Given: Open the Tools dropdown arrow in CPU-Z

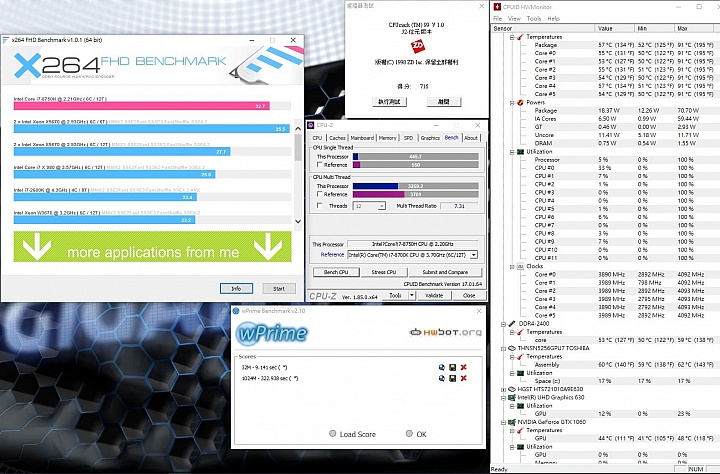Looking at the screenshot, I should click(x=412, y=295).
